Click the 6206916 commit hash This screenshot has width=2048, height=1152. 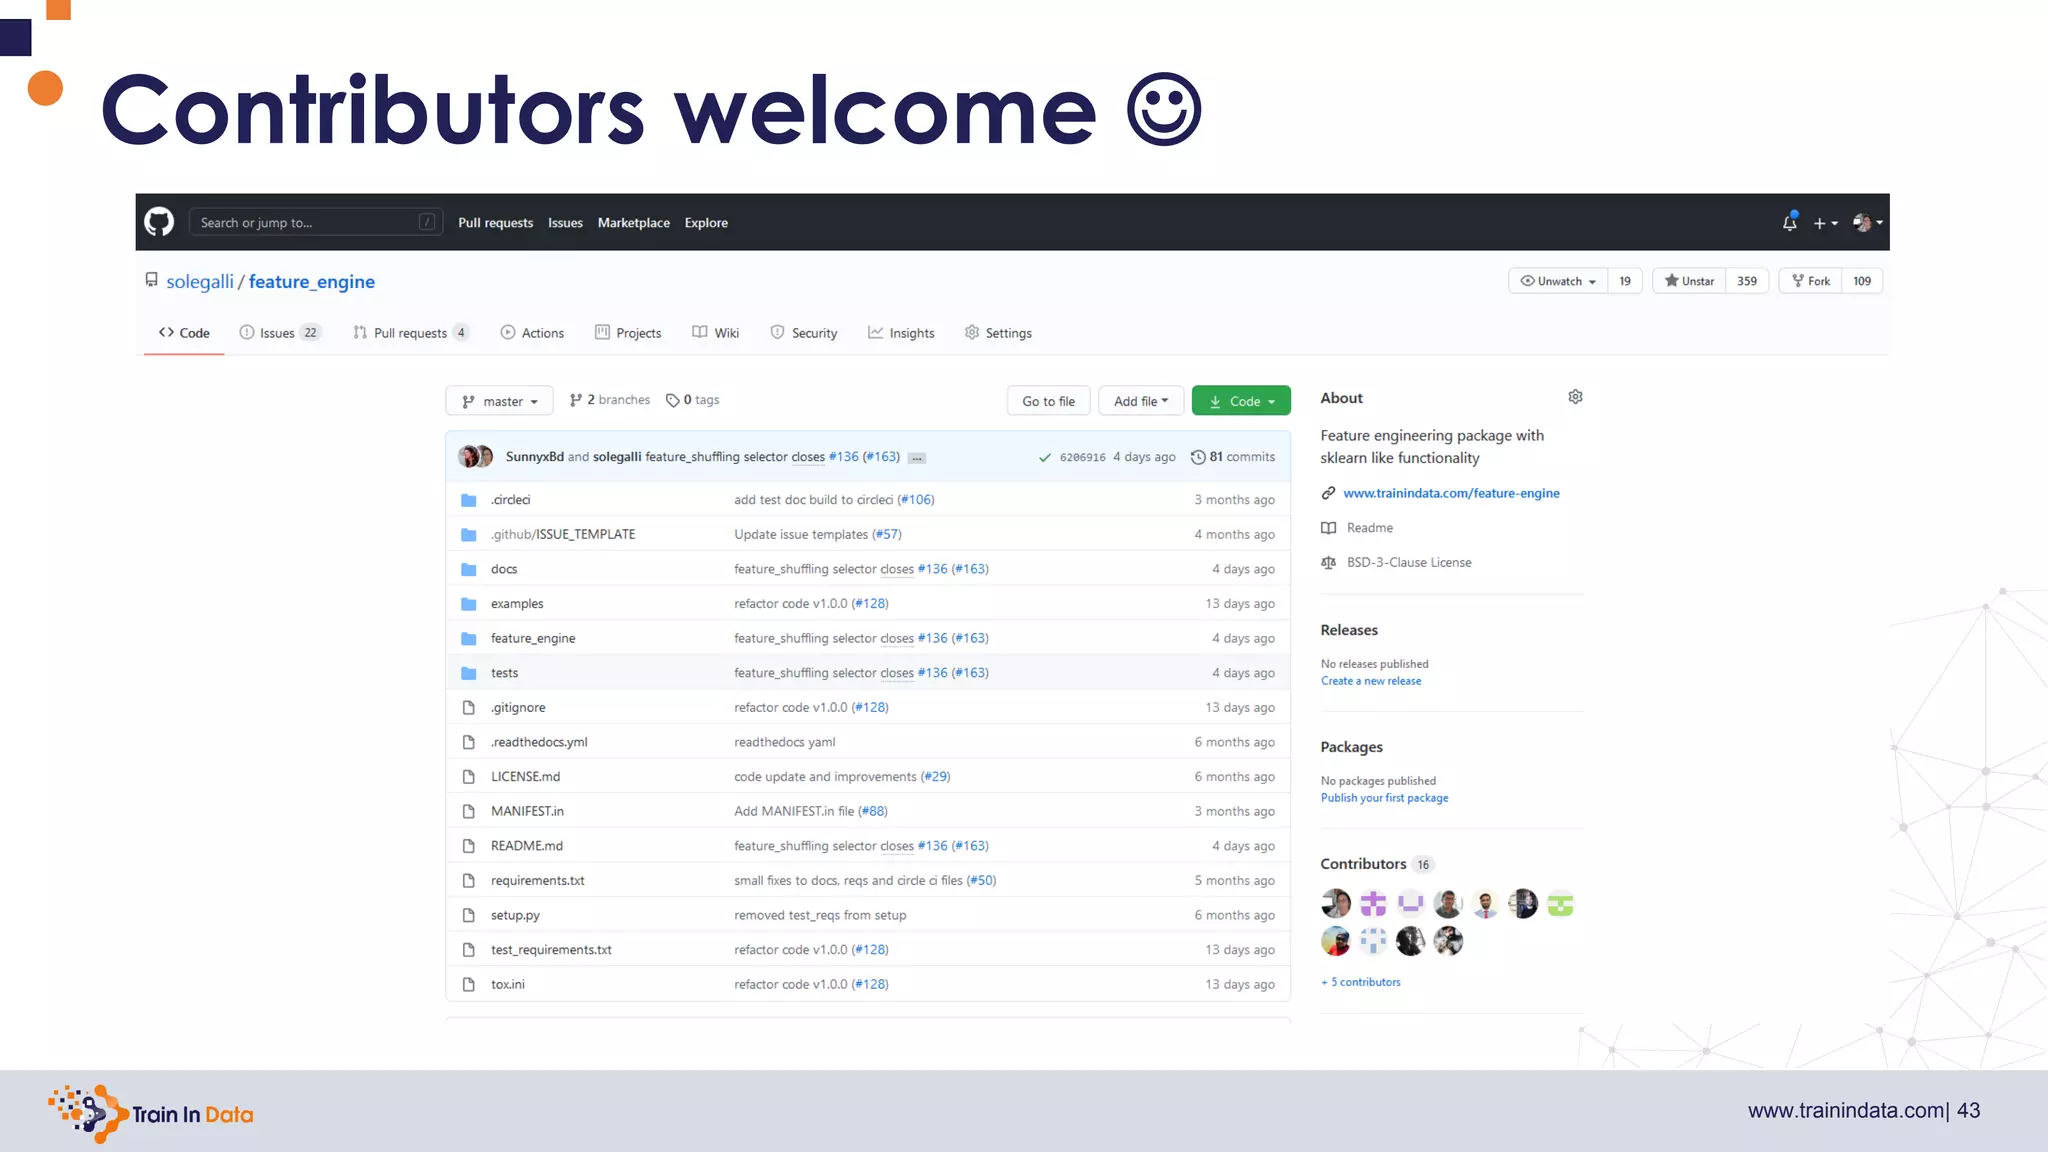point(1083,457)
